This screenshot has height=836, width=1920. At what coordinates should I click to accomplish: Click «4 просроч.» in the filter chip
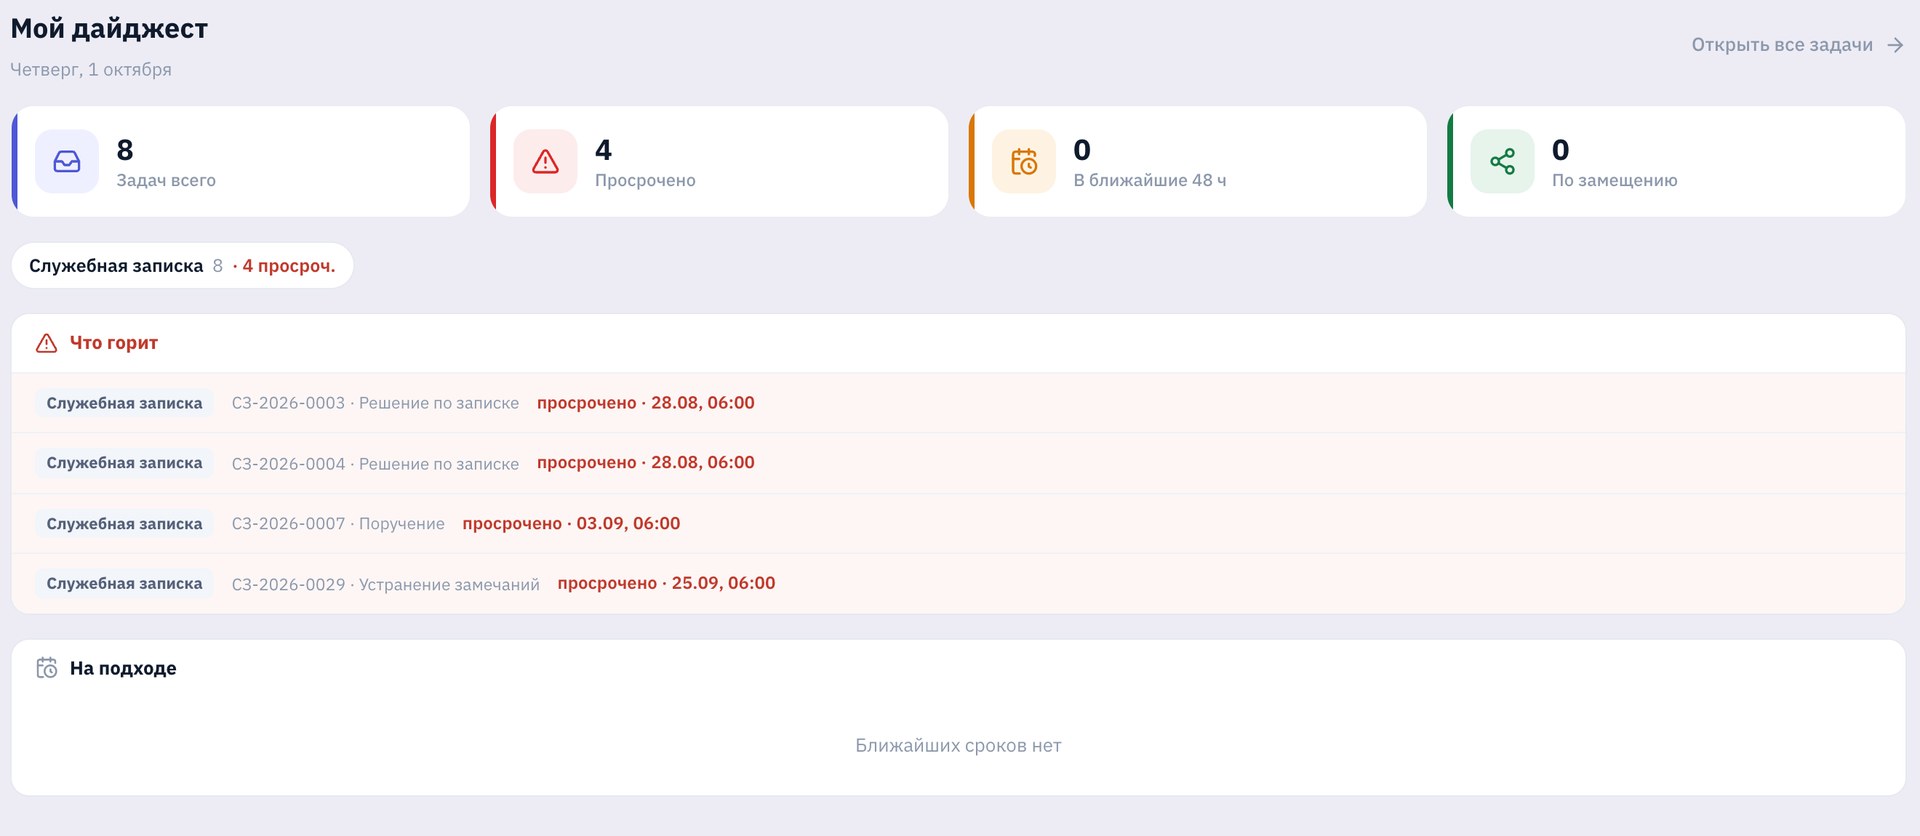click(x=288, y=266)
